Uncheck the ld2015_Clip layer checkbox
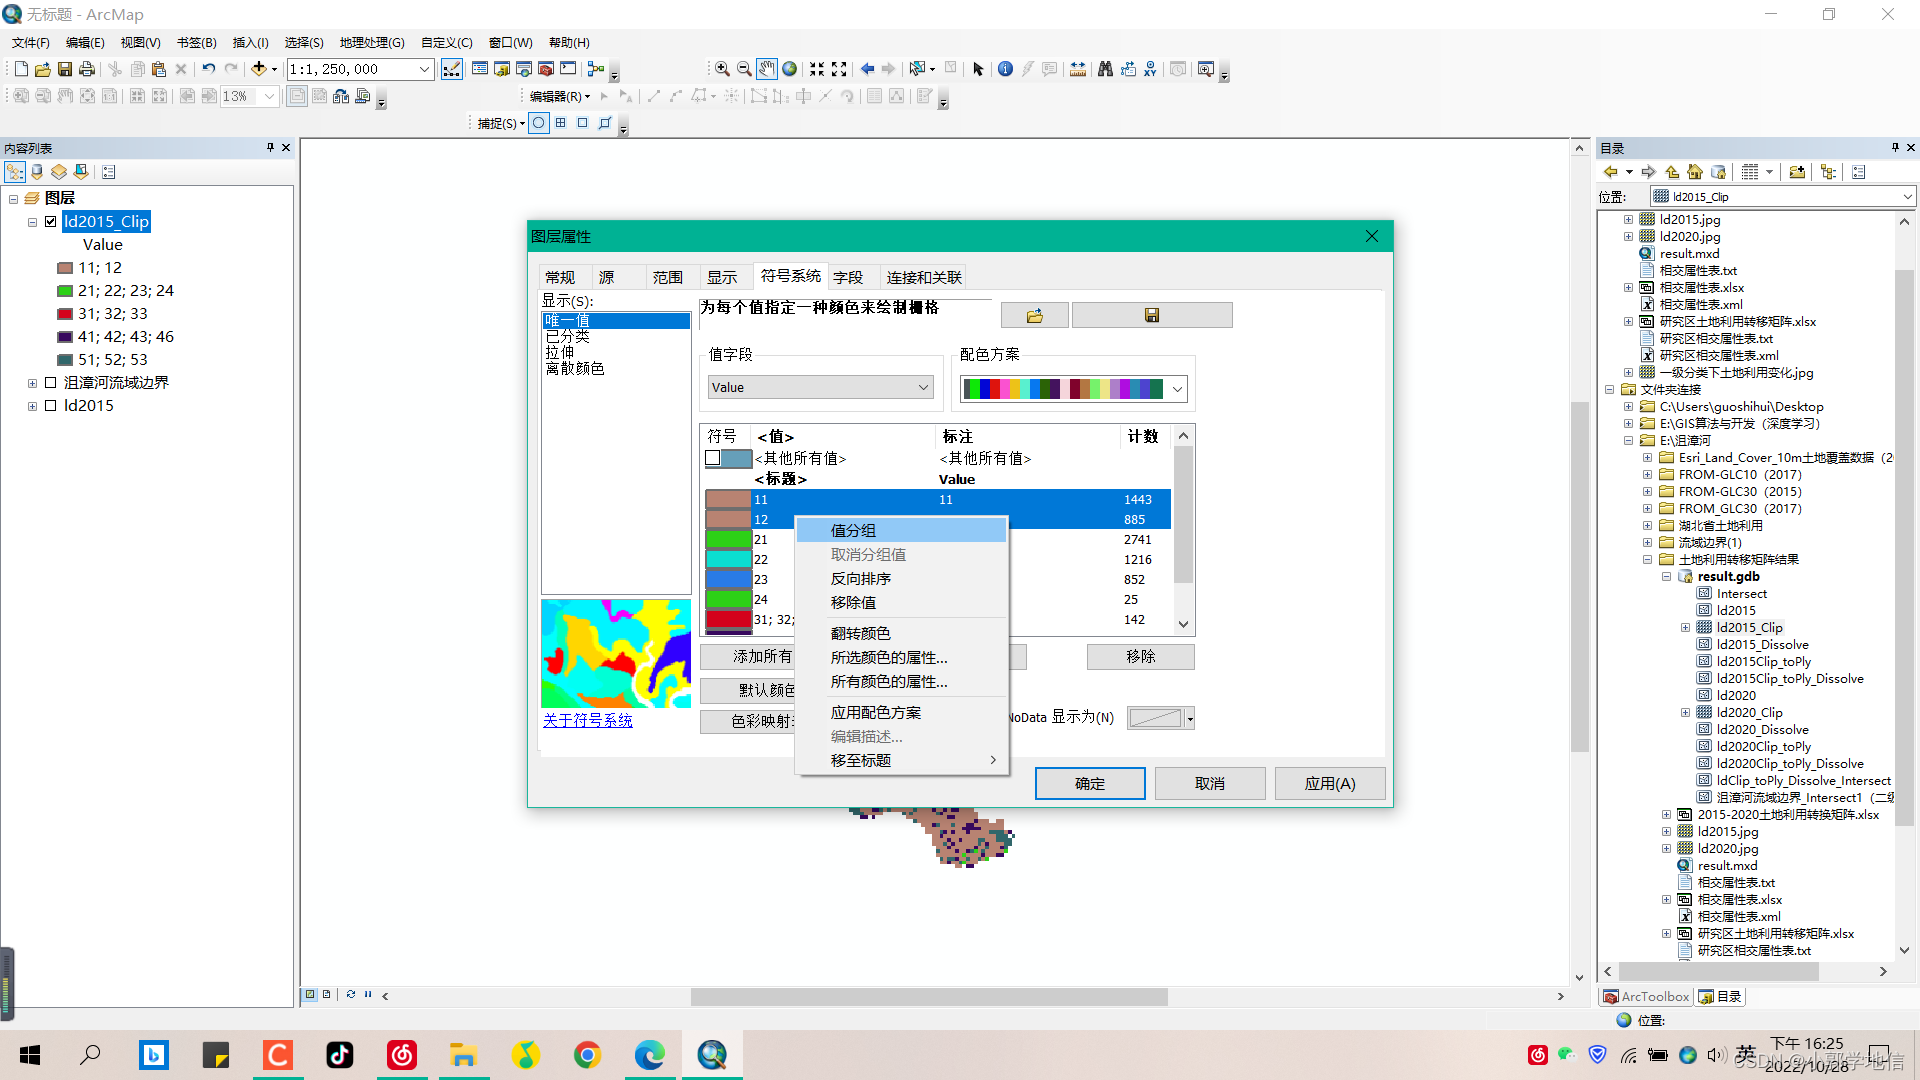1920x1080 pixels. [51, 222]
